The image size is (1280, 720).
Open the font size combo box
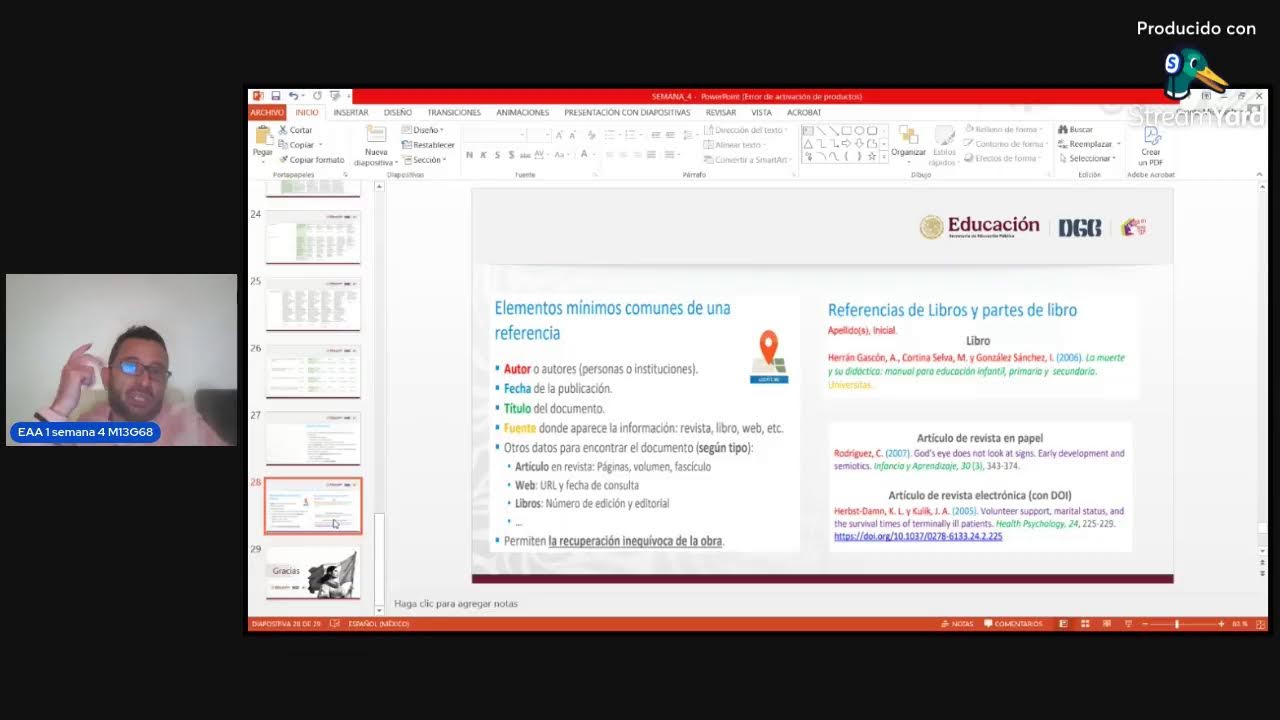tap(538, 134)
